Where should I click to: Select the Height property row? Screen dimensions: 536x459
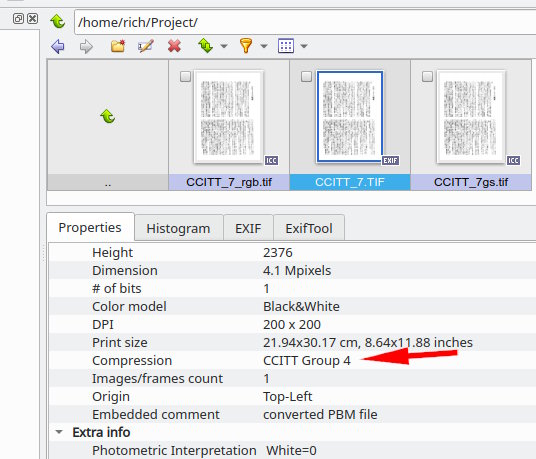click(293, 253)
